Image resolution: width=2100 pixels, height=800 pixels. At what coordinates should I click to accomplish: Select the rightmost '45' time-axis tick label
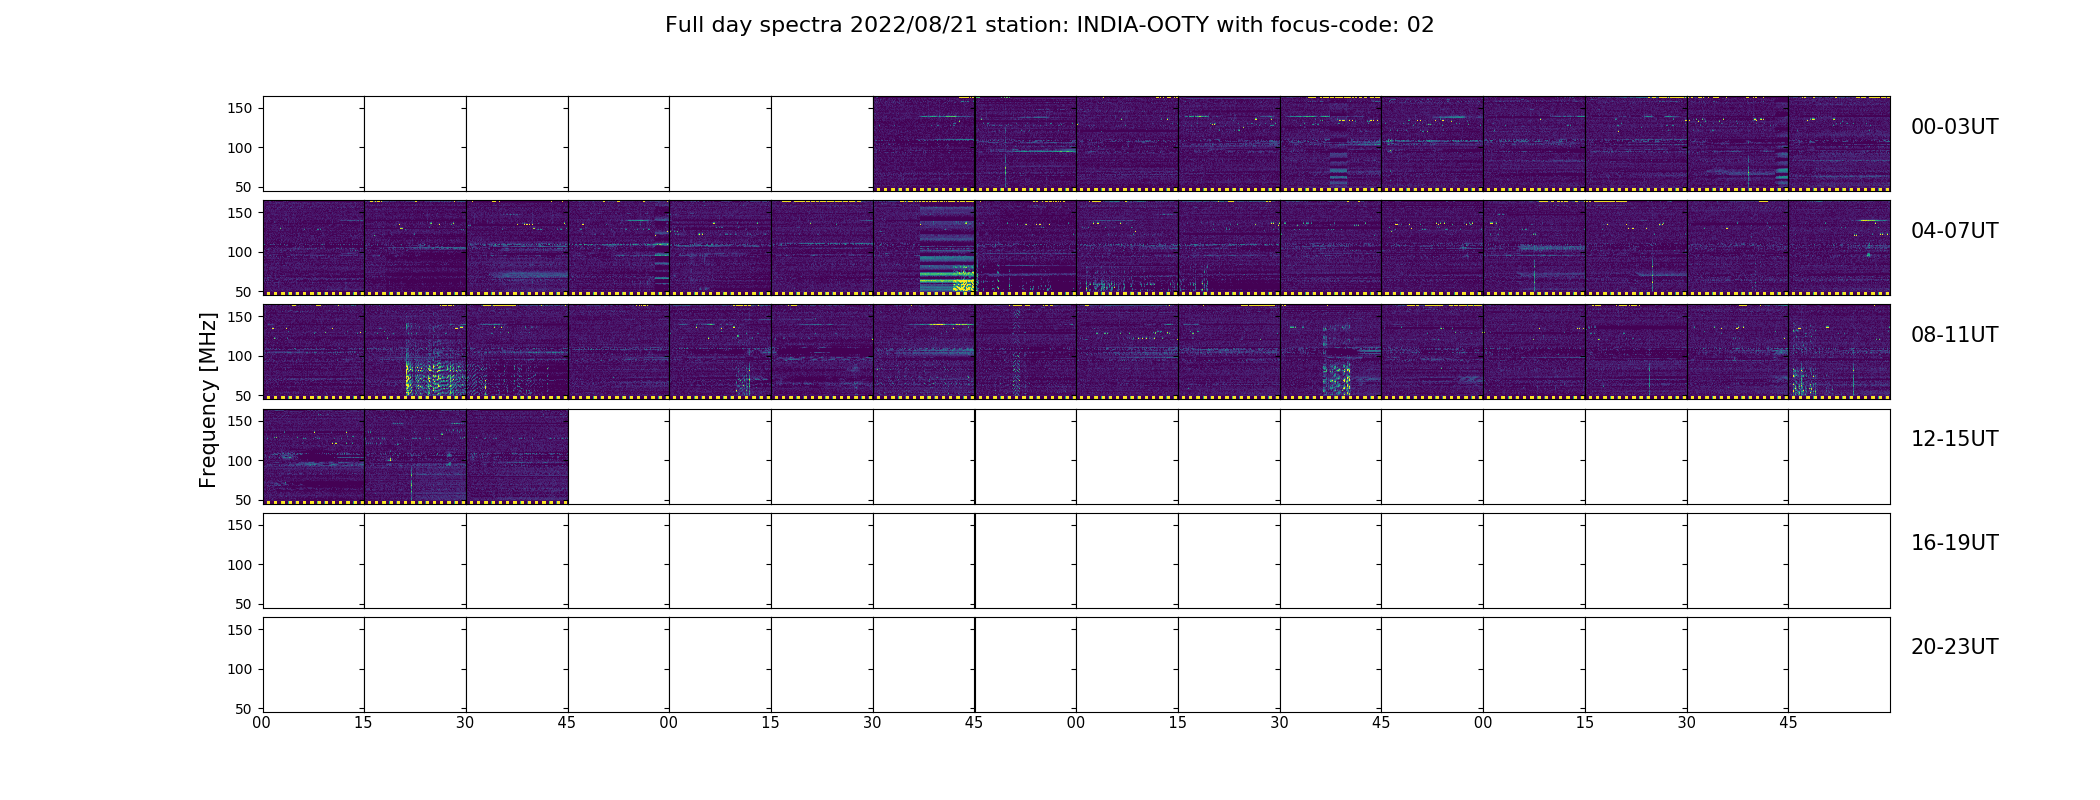pos(1788,723)
